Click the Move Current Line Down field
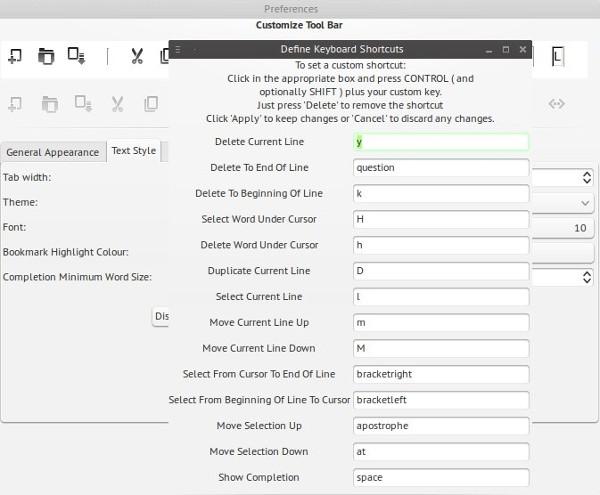Screen dimensions: 600x495 coord(441,348)
